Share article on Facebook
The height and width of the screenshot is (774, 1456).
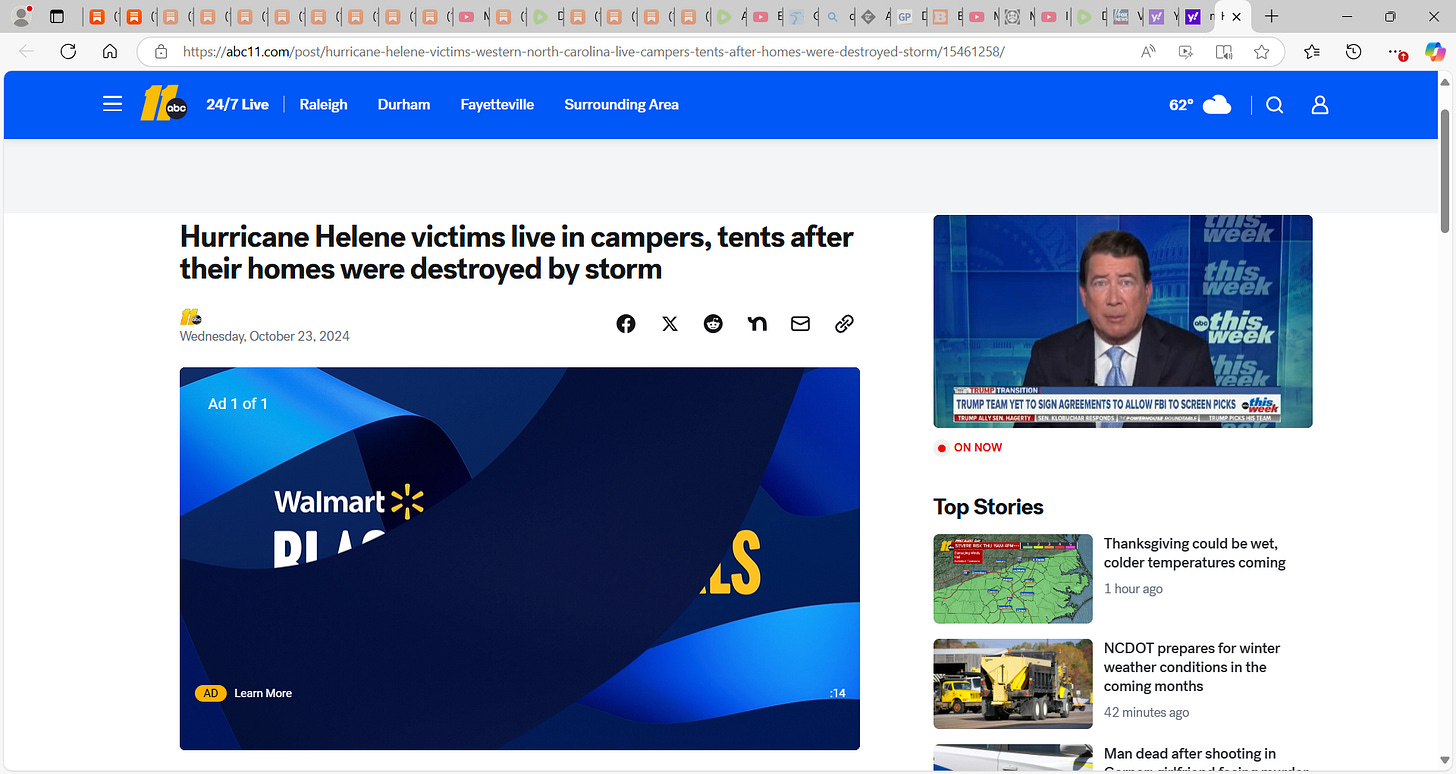coord(626,323)
